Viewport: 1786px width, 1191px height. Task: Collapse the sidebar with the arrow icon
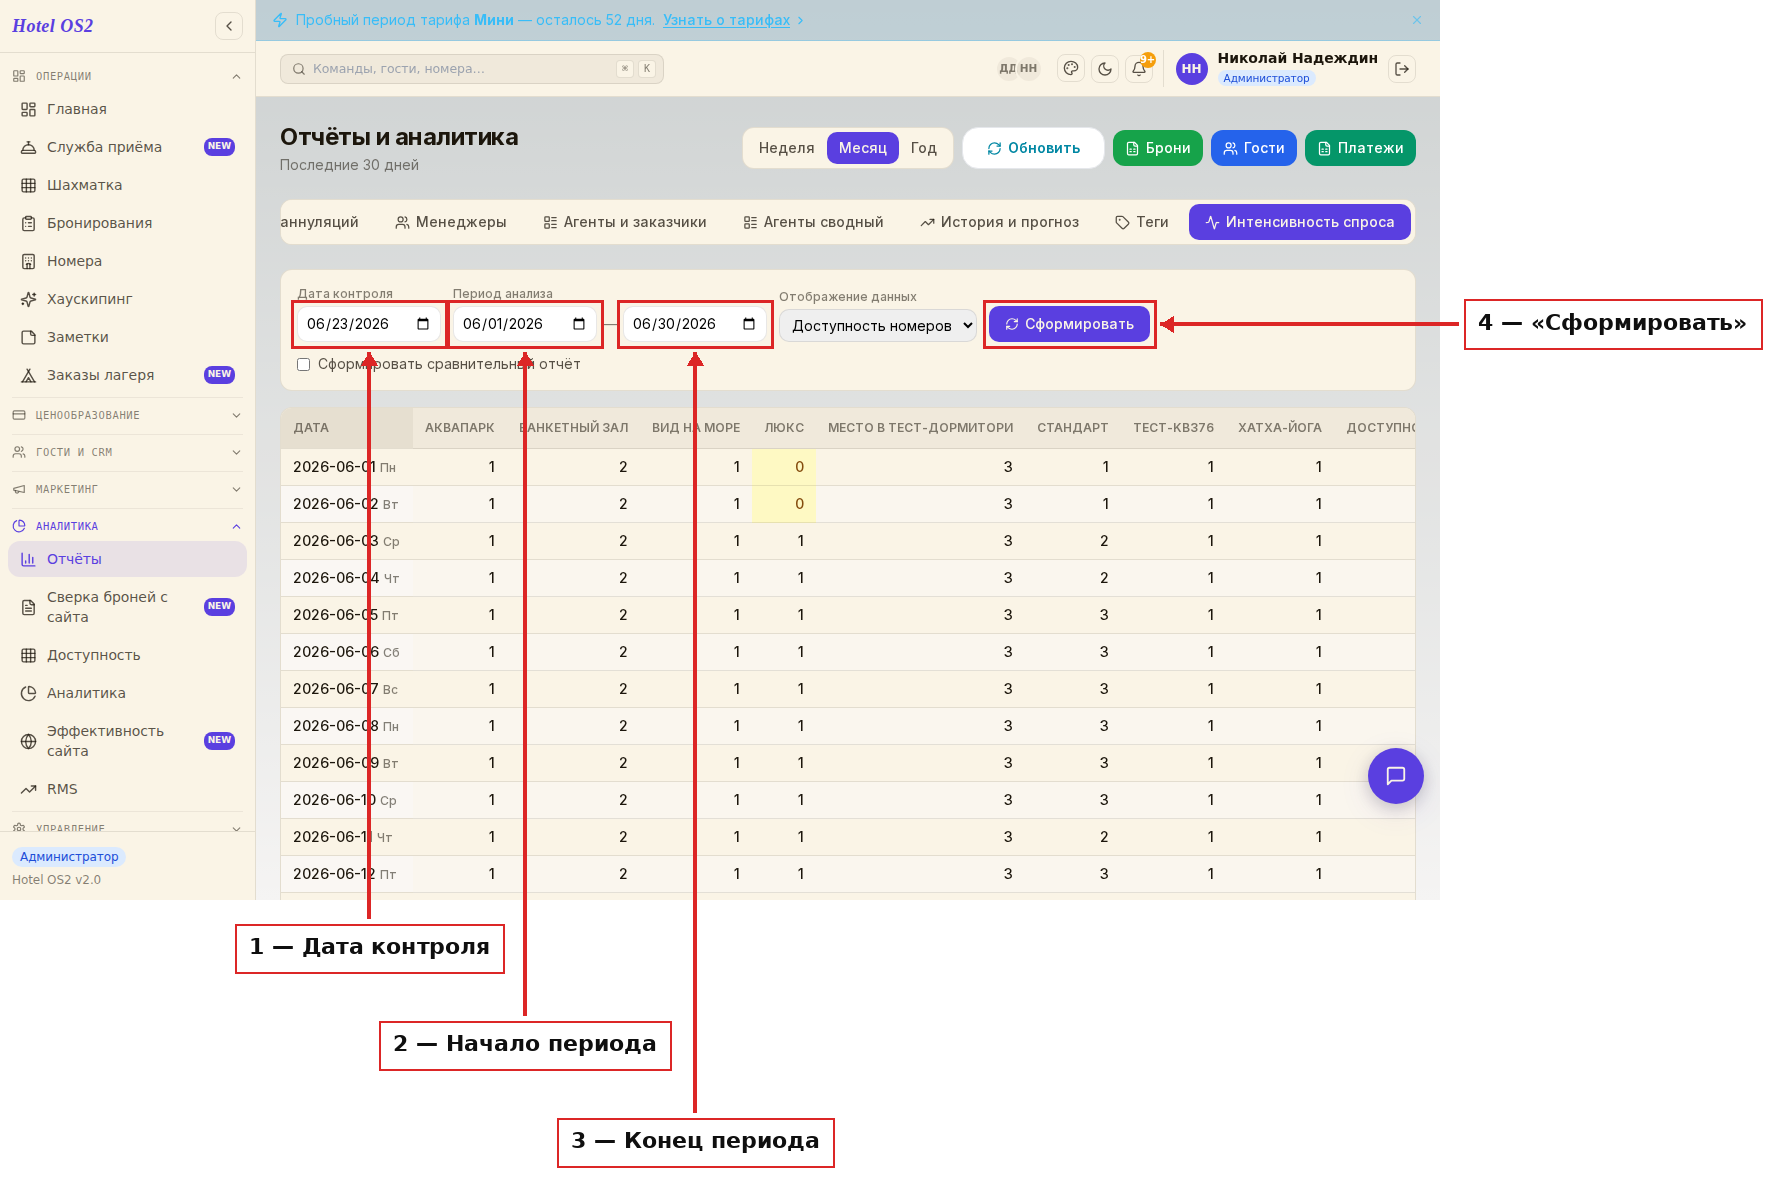pyautogui.click(x=229, y=26)
